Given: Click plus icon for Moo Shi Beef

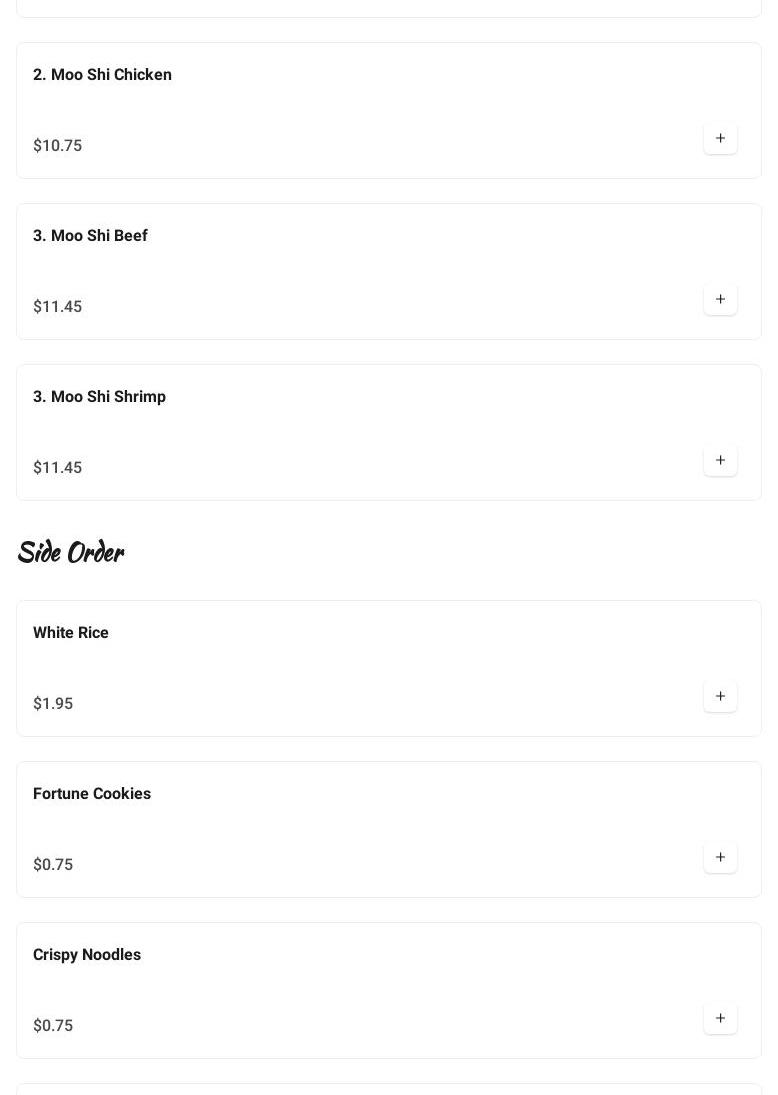Looking at the screenshot, I should [x=720, y=300].
